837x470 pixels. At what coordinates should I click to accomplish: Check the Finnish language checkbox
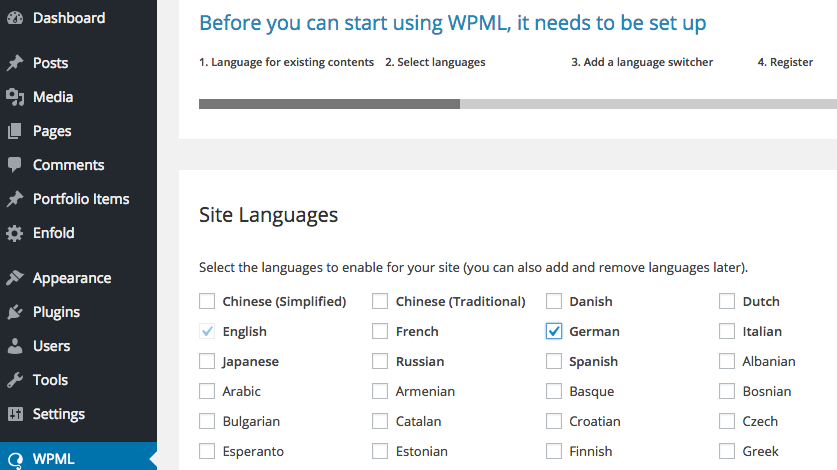point(554,451)
